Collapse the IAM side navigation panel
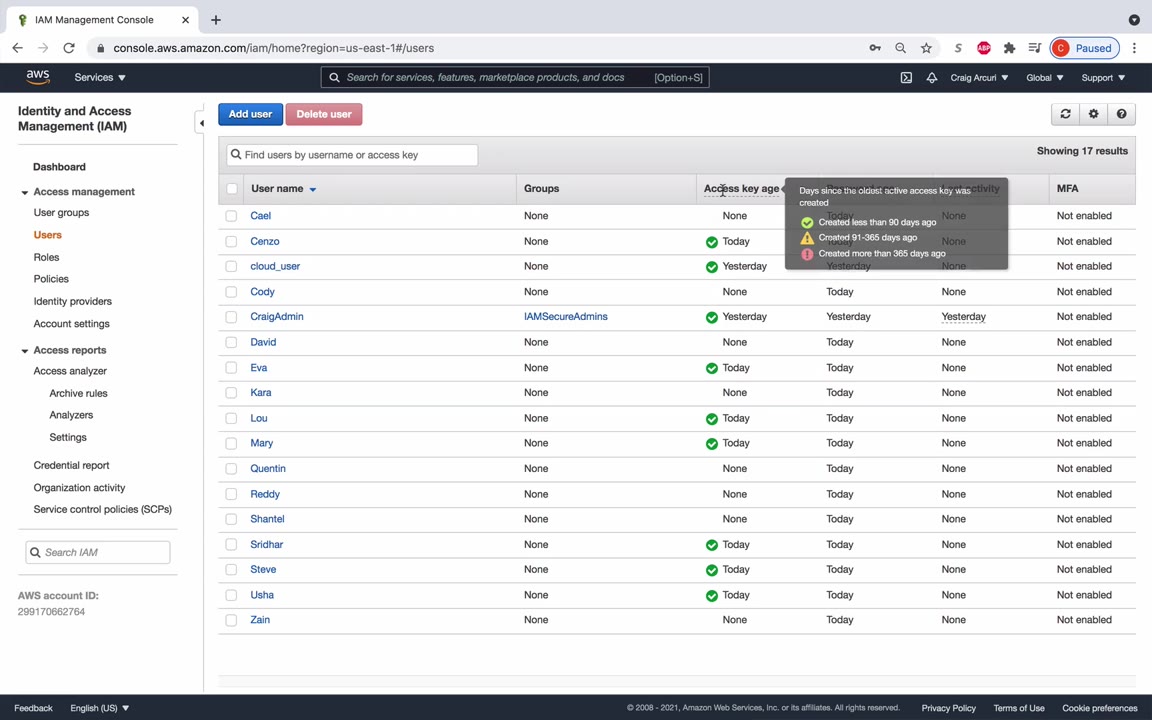This screenshot has height=720, width=1152. (201, 123)
